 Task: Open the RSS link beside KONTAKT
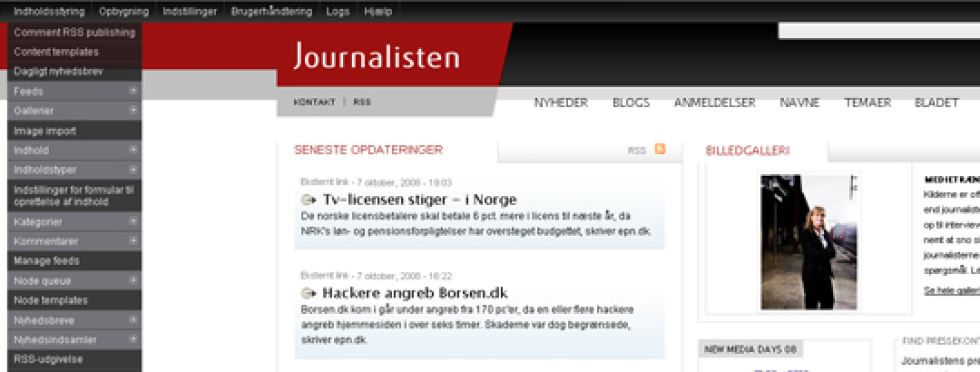(x=362, y=103)
